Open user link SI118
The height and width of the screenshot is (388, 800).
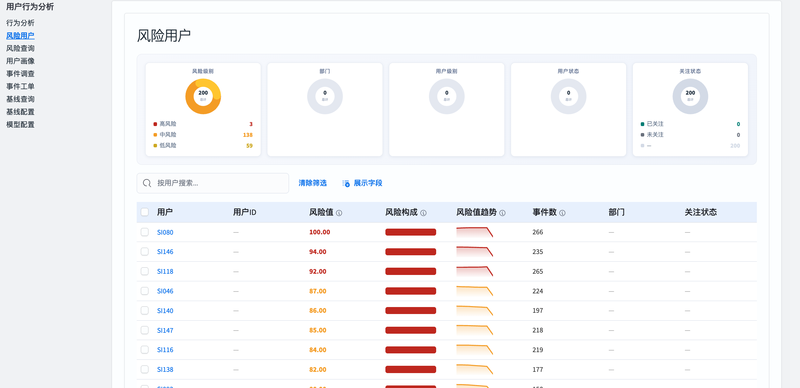point(165,272)
